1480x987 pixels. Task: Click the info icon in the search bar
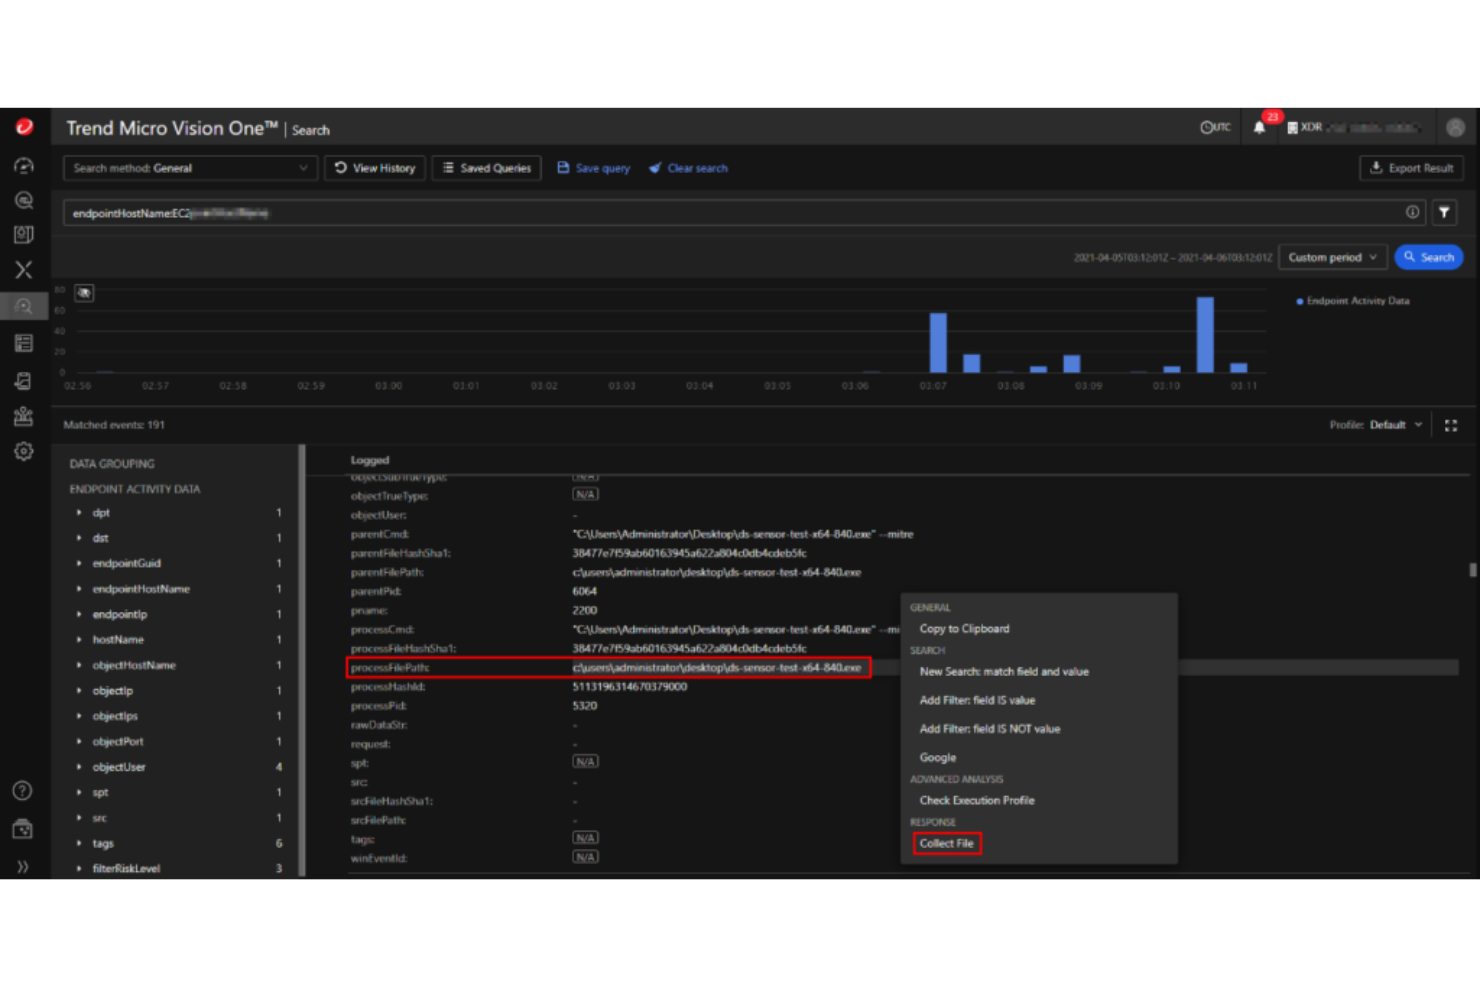[1413, 212]
